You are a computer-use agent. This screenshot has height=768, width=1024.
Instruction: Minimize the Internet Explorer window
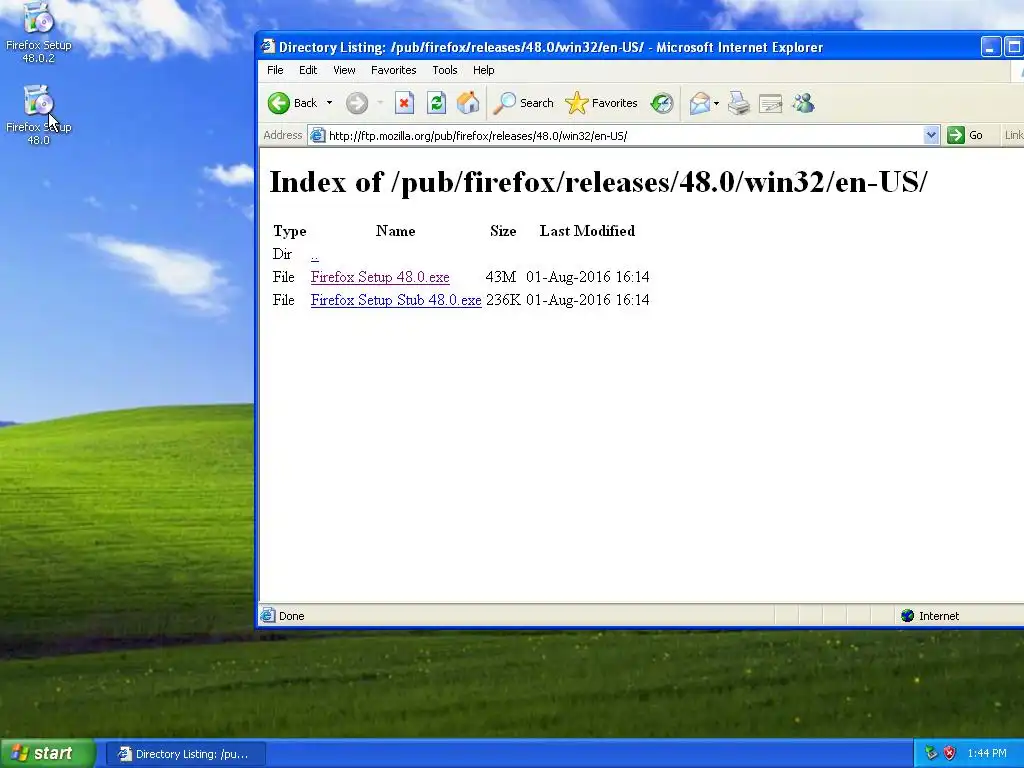point(991,47)
